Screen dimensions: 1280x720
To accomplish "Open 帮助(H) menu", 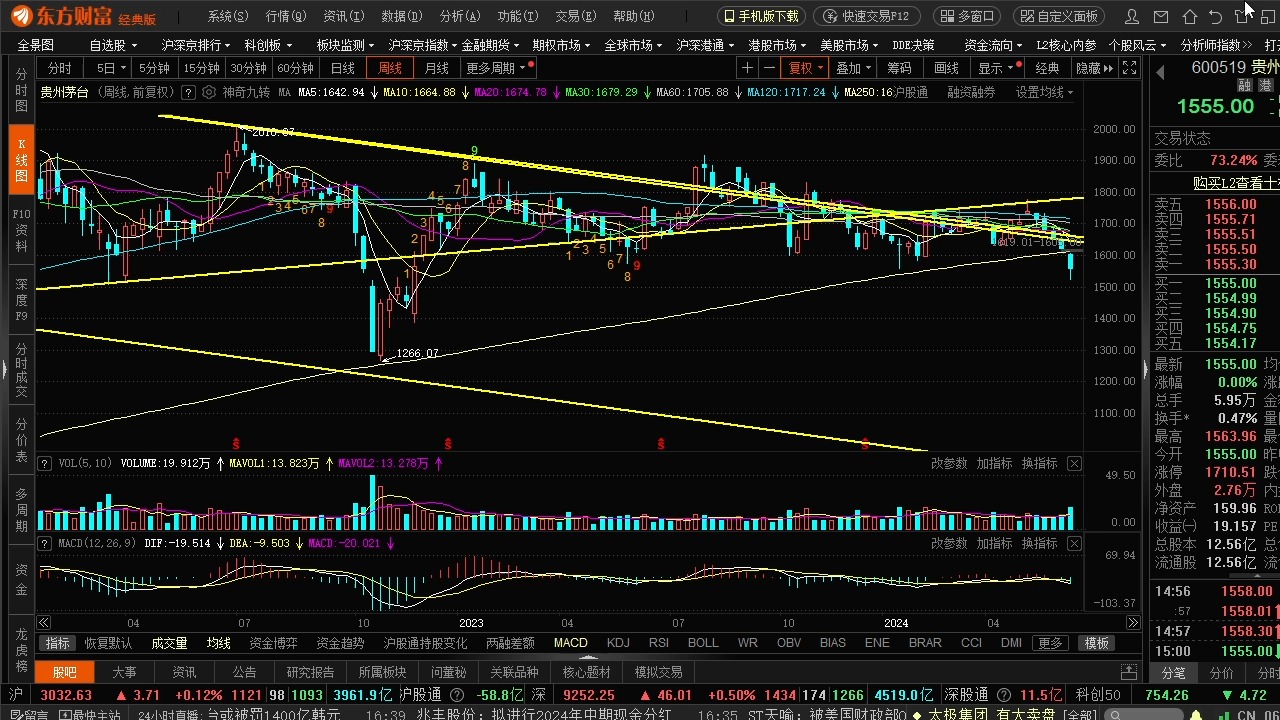I will 633,16.
